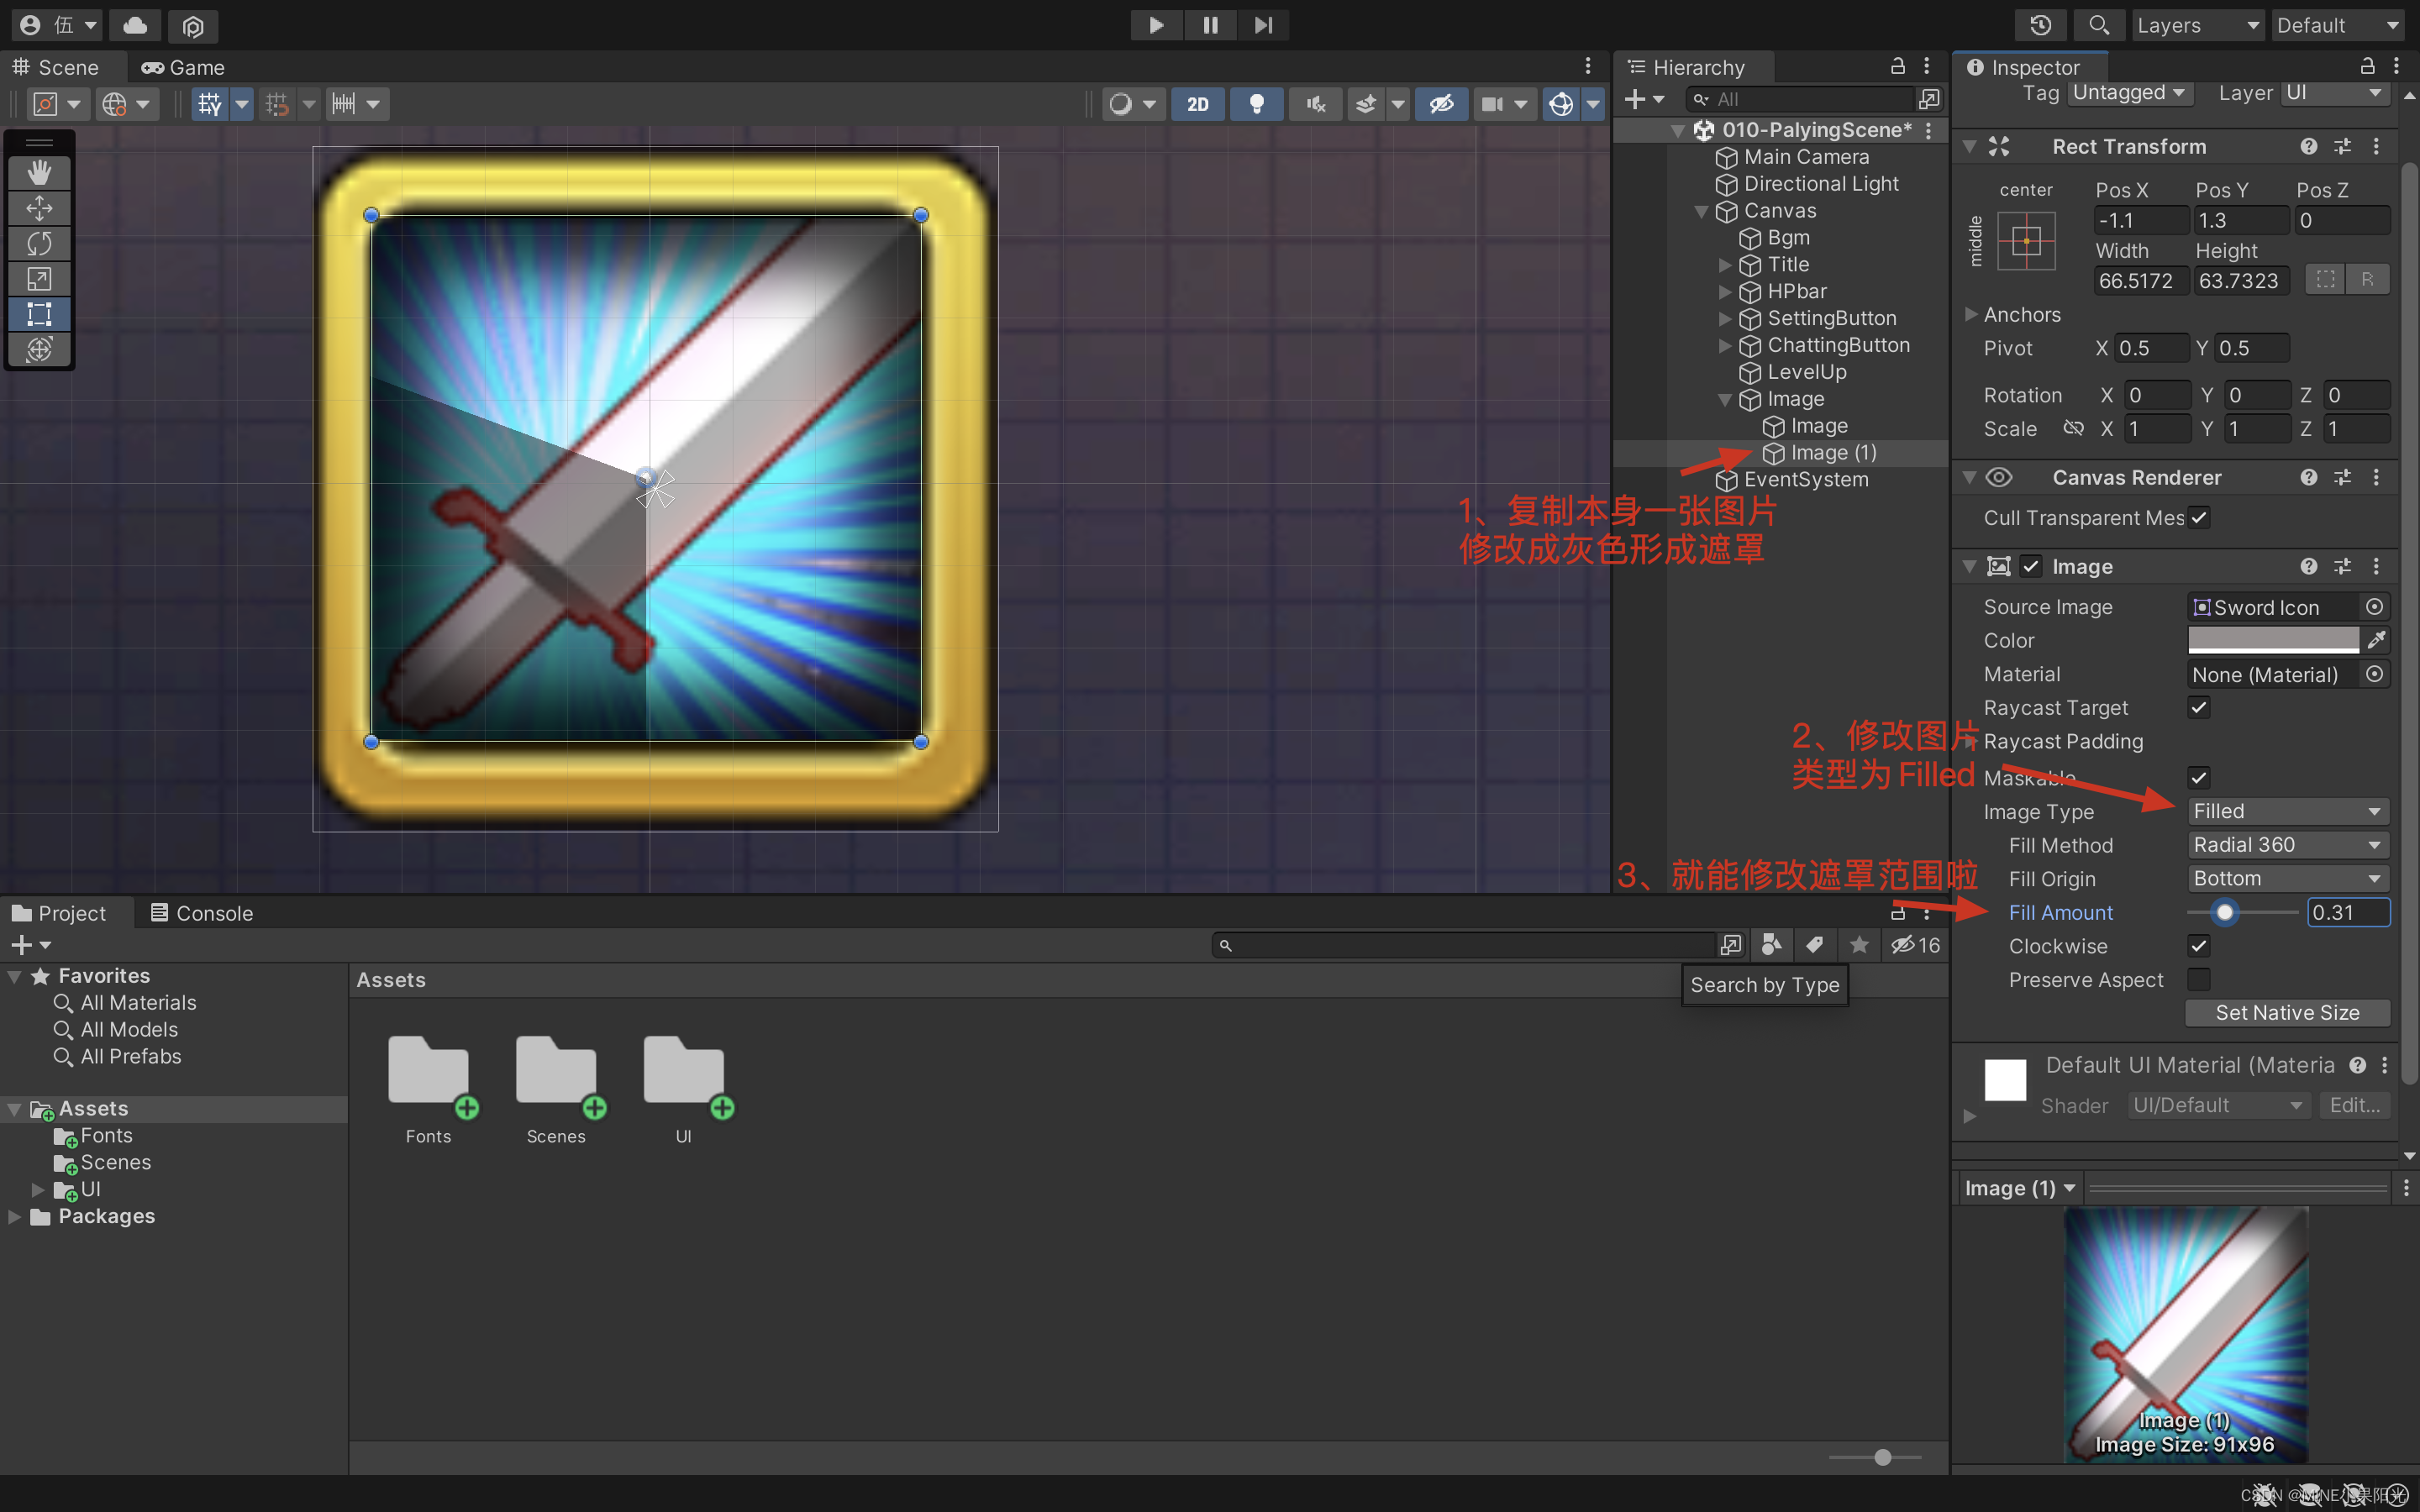Open Undo History icon
The width and height of the screenshot is (2420, 1512).
pyautogui.click(x=2040, y=25)
